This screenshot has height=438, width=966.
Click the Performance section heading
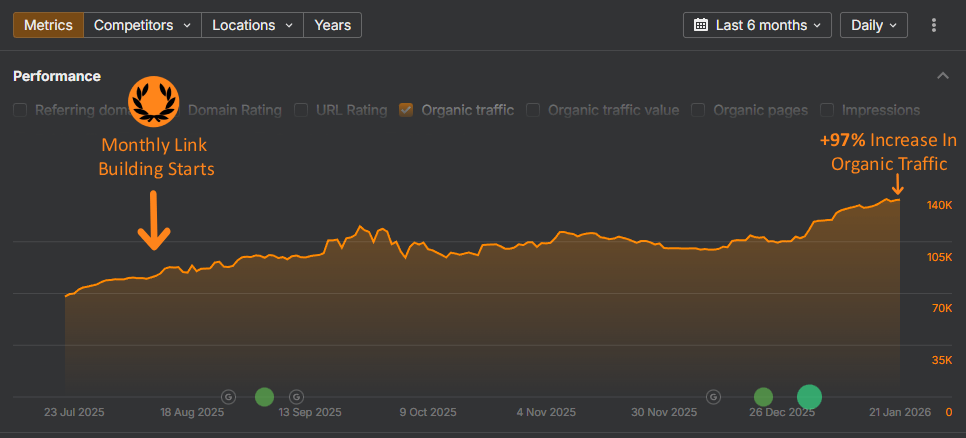tap(57, 76)
